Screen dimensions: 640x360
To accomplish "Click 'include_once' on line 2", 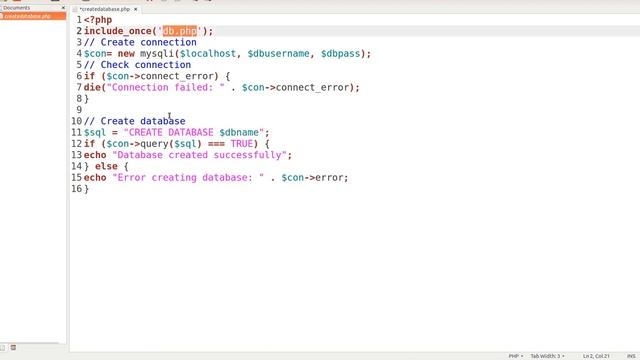I will [x=118, y=31].
